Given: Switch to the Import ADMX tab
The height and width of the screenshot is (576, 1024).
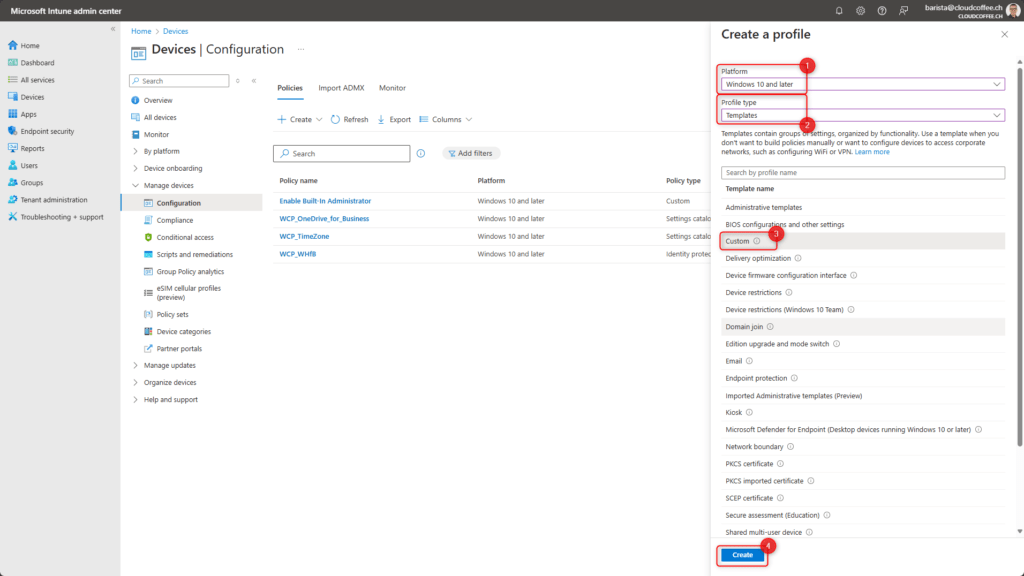Looking at the screenshot, I should click(x=341, y=88).
